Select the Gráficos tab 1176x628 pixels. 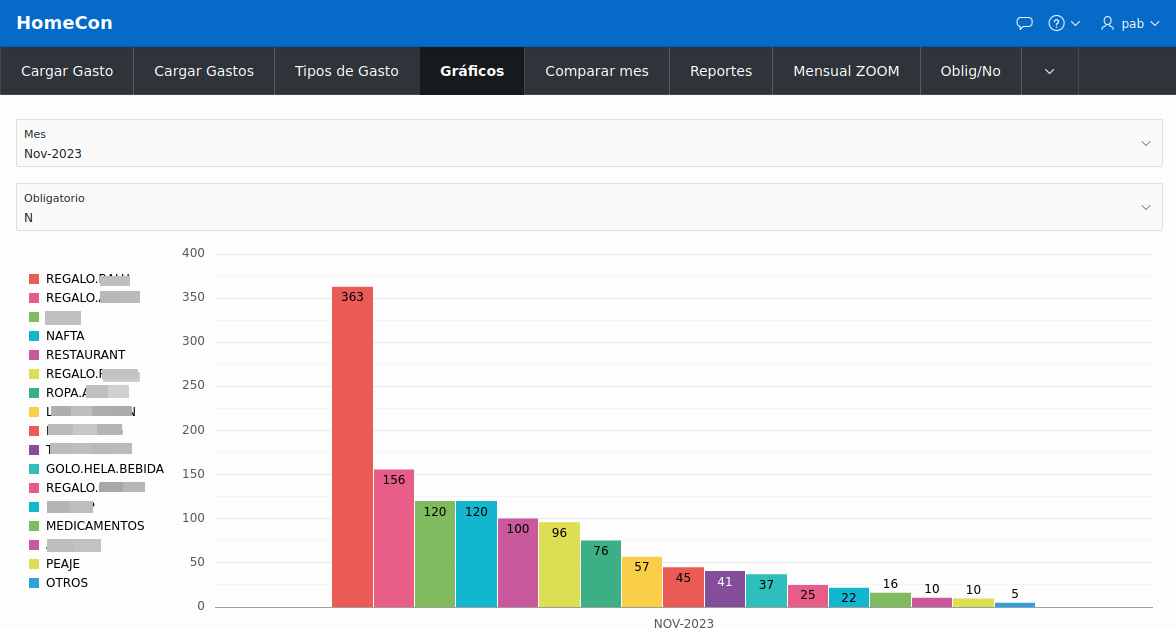471,71
